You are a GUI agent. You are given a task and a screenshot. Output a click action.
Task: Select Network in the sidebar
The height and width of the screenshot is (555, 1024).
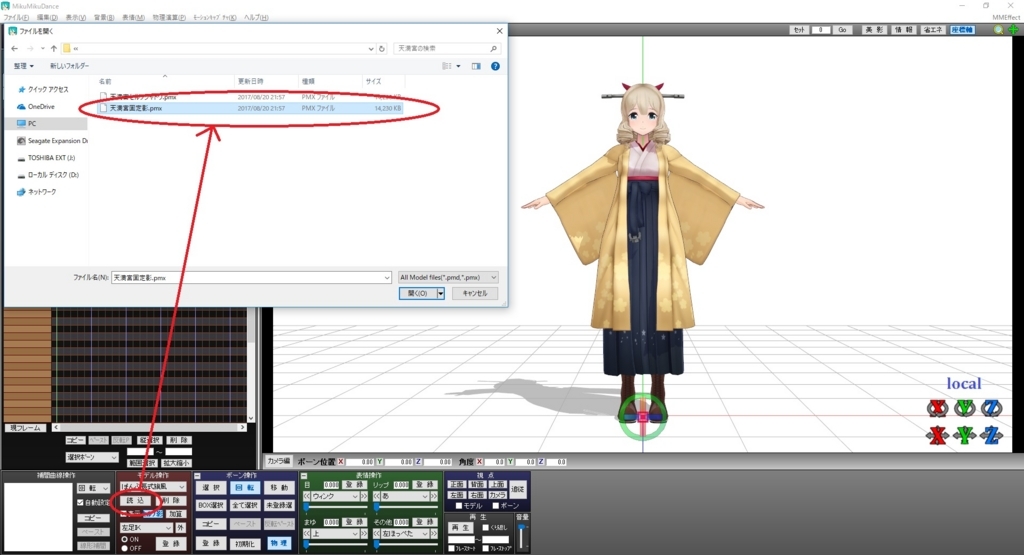[37, 191]
